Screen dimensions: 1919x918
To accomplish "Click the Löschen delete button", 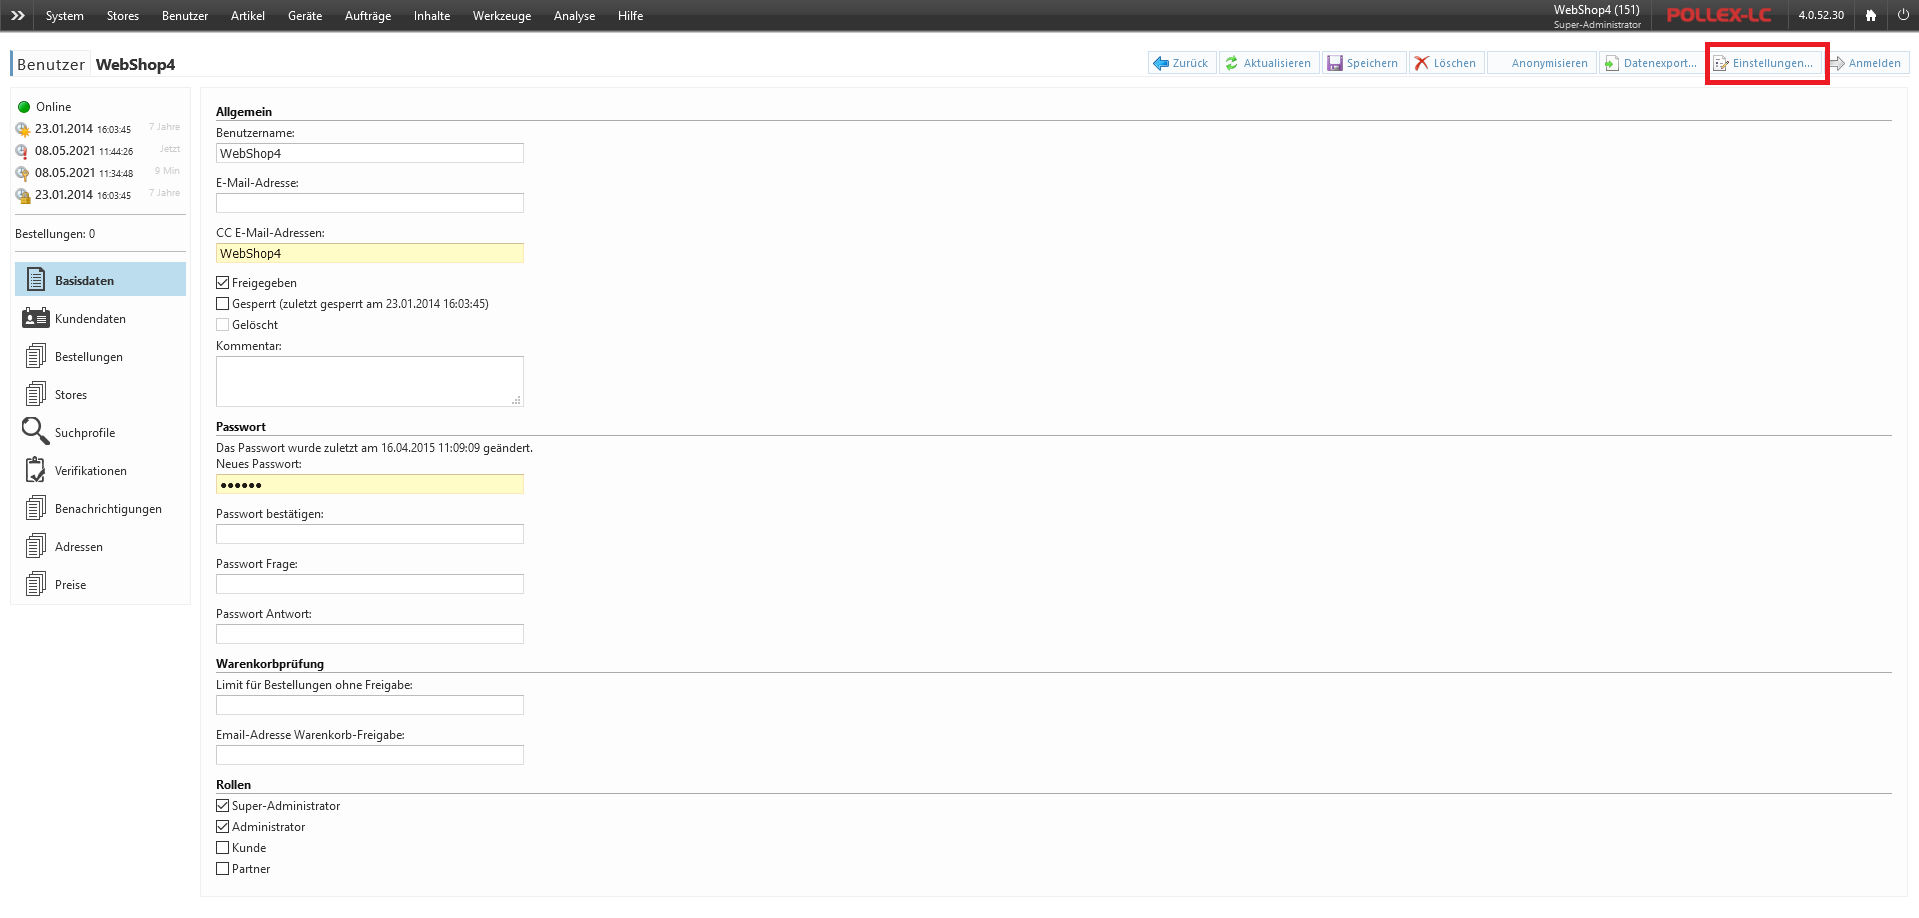I will pos(1446,63).
